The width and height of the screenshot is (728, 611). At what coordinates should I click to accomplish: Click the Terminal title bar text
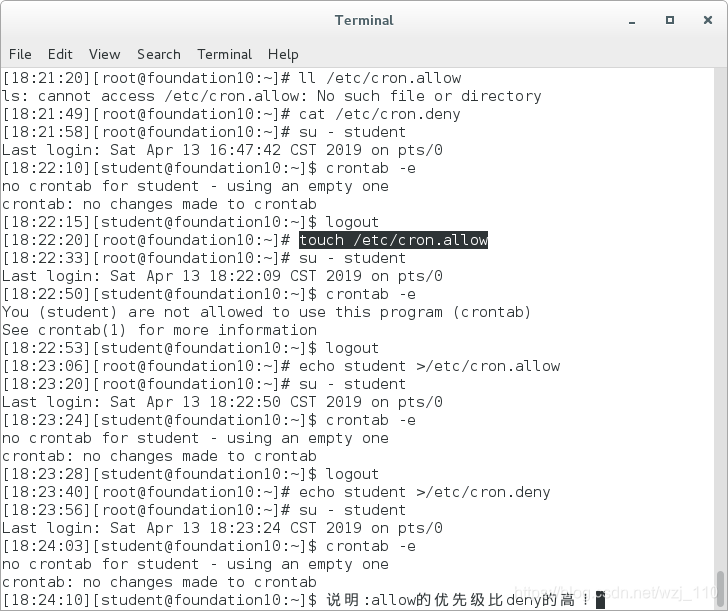364,20
